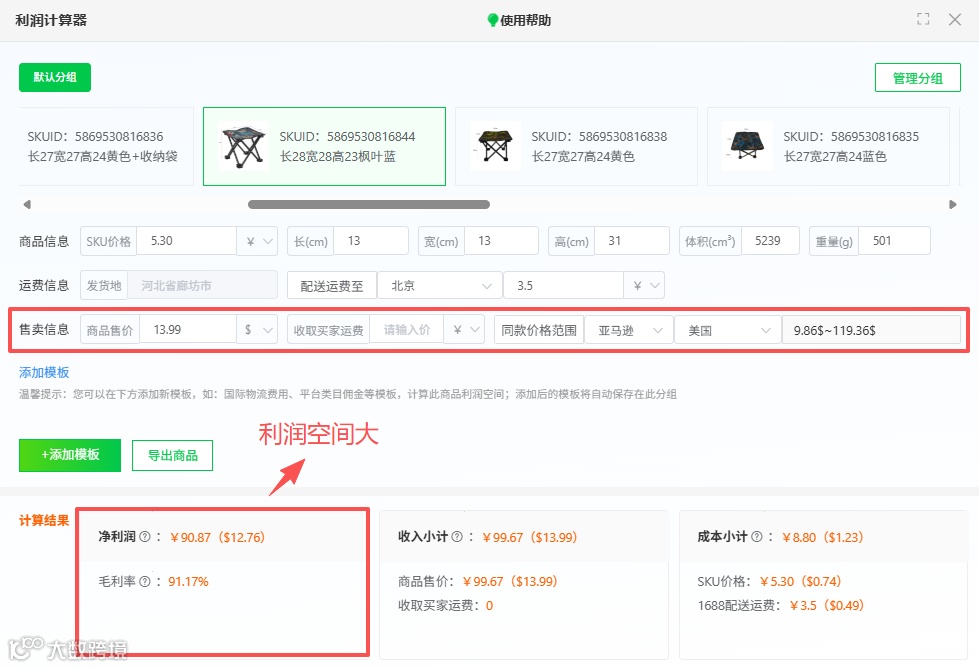Select SKU card 5869530816838 黄色
This screenshot has width=979, height=668.
click(x=576, y=147)
